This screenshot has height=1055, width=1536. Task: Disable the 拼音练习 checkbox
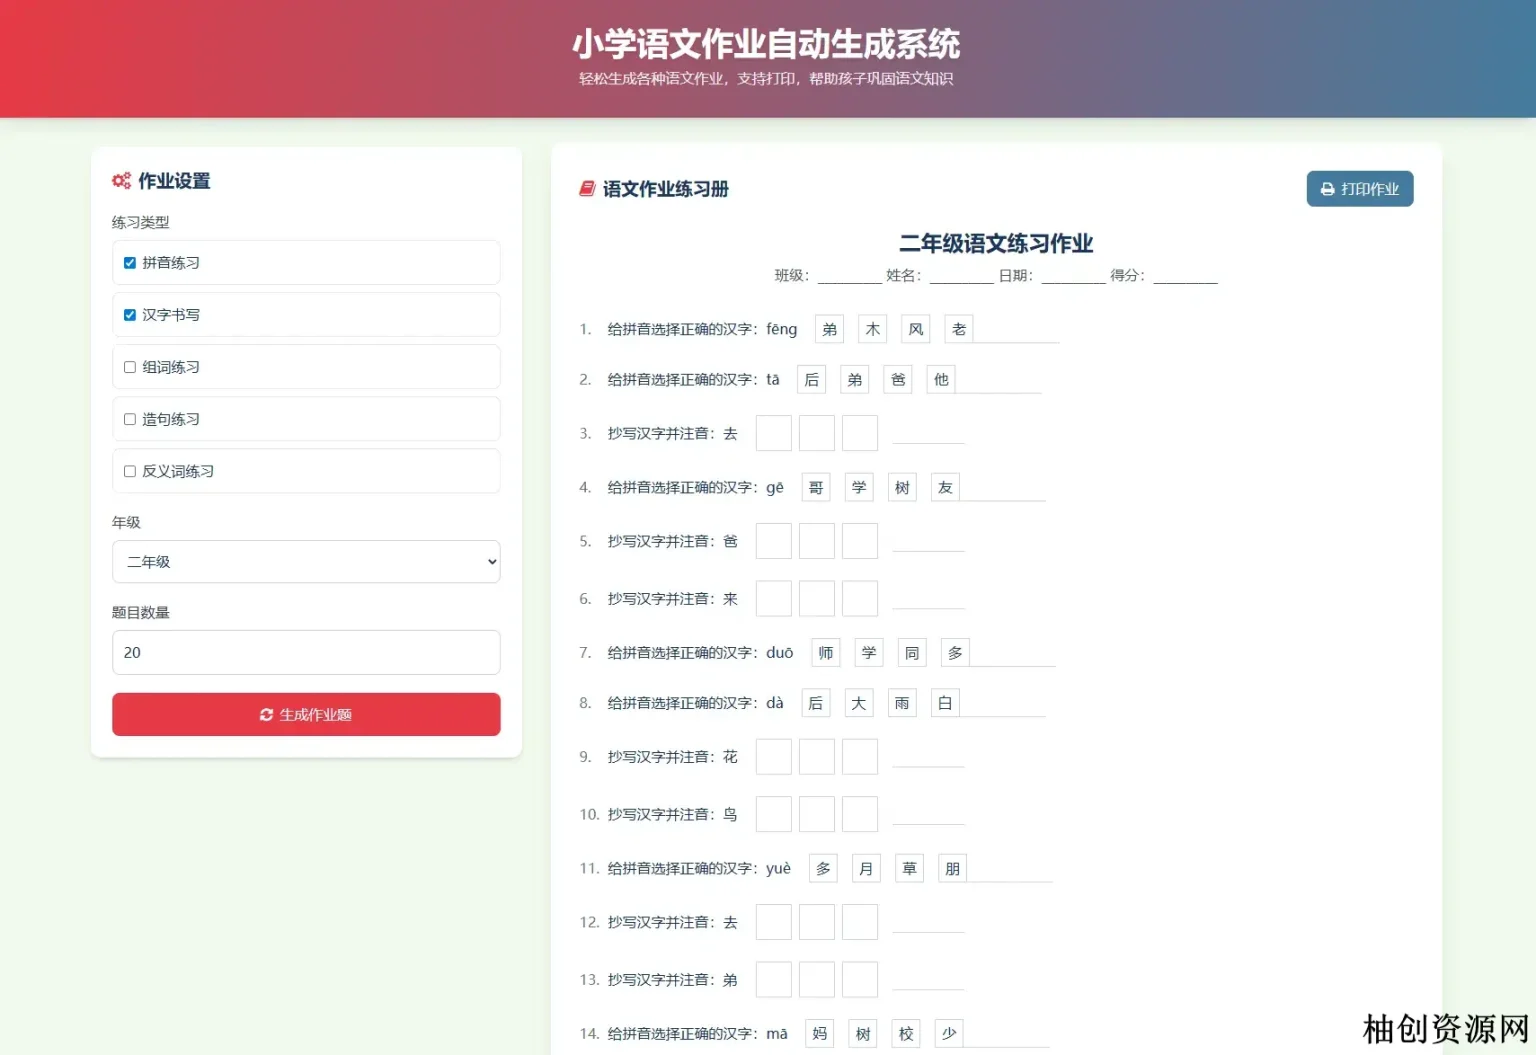pyautogui.click(x=129, y=262)
